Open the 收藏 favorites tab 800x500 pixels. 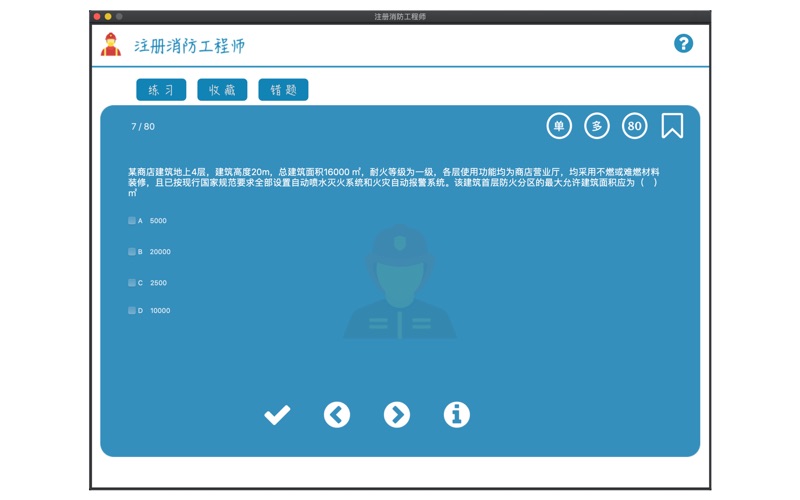[222, 90]
